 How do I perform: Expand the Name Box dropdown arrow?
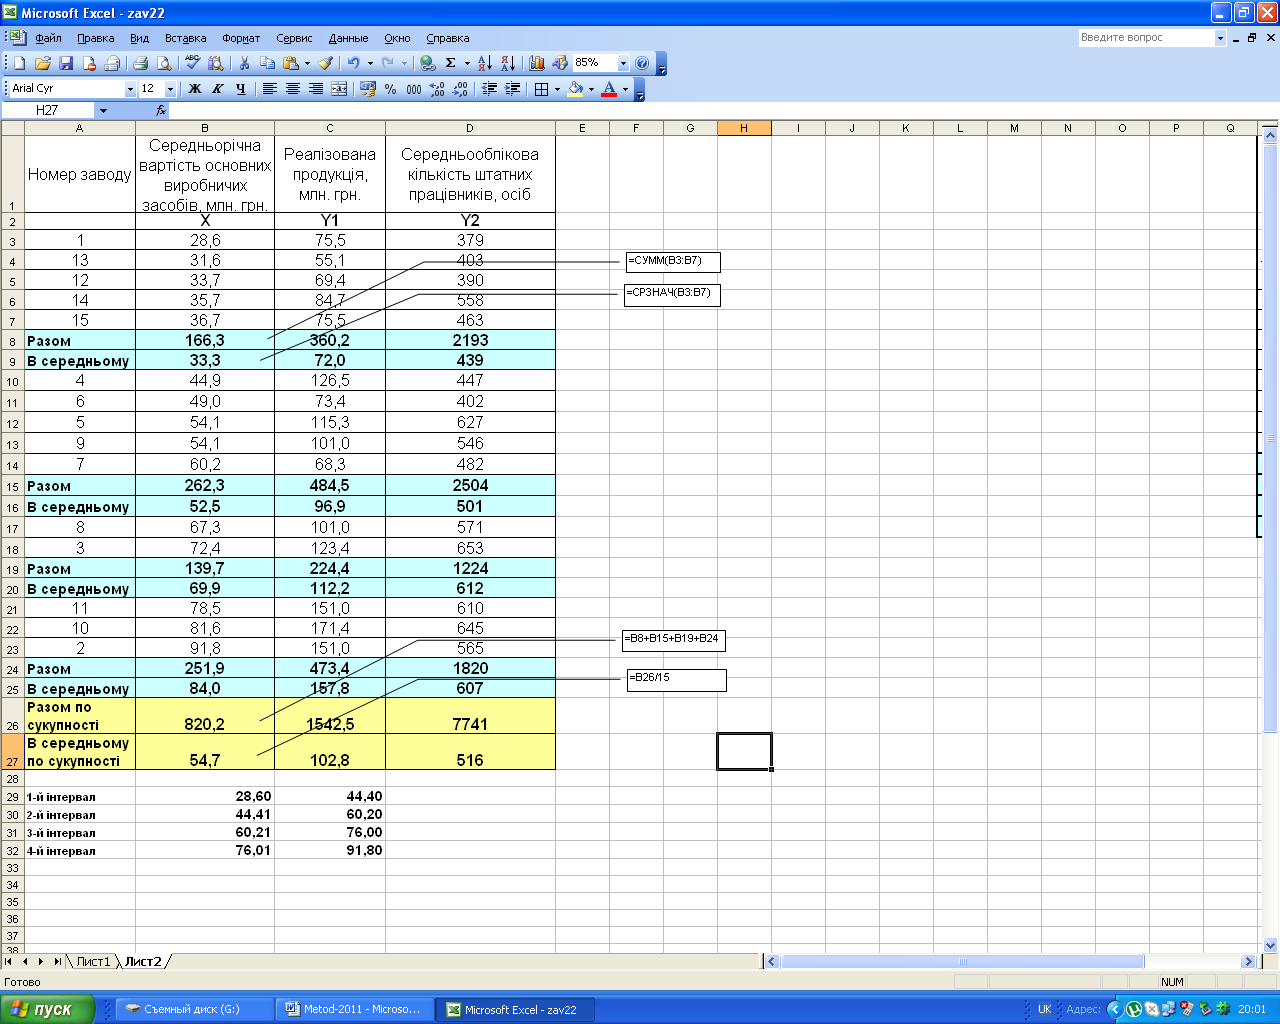point(102,110)
